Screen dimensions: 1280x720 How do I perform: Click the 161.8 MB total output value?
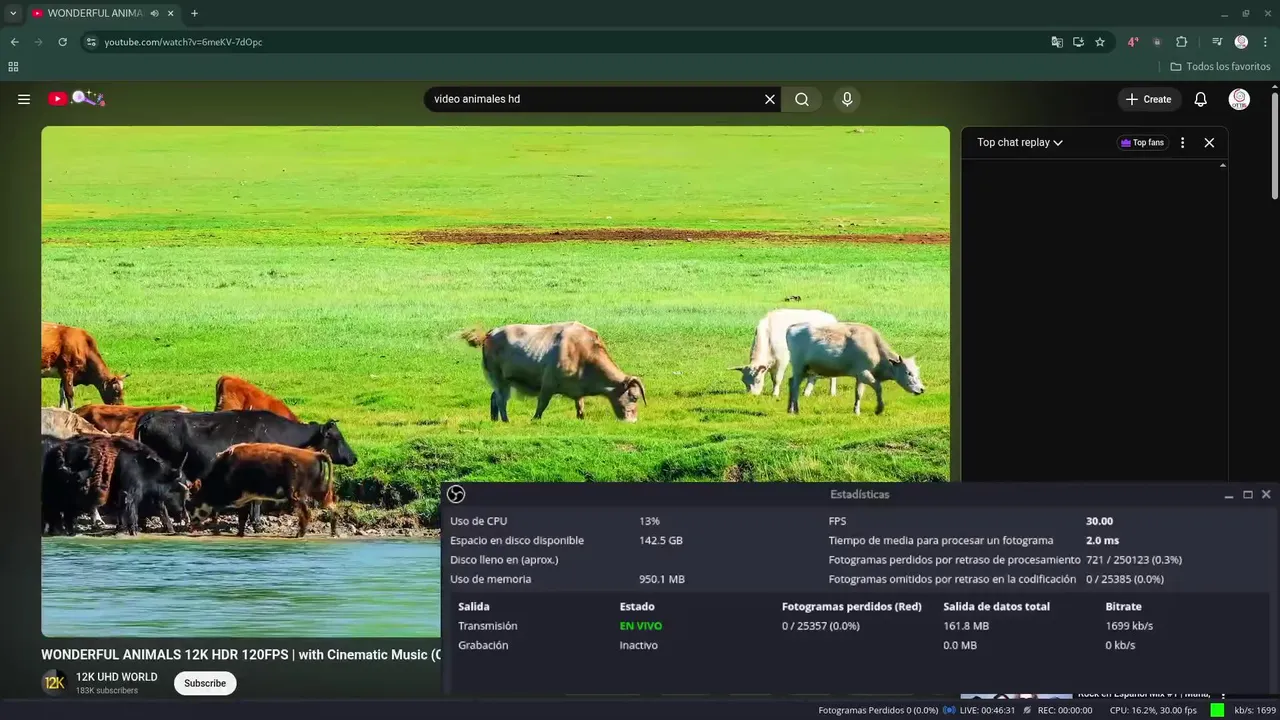click(966, 626)
